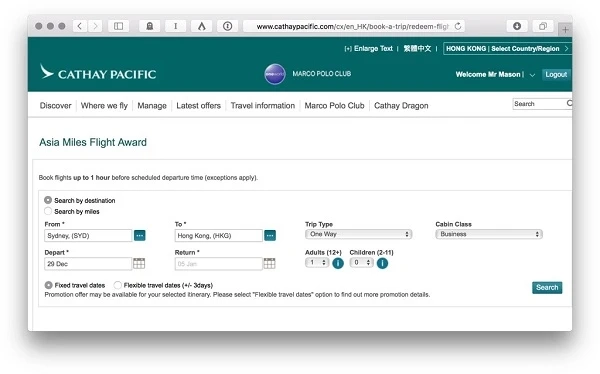This screenshot has height=374, width=600.
Task: Open the Discover menu
Action: click(x=55, y=106)
